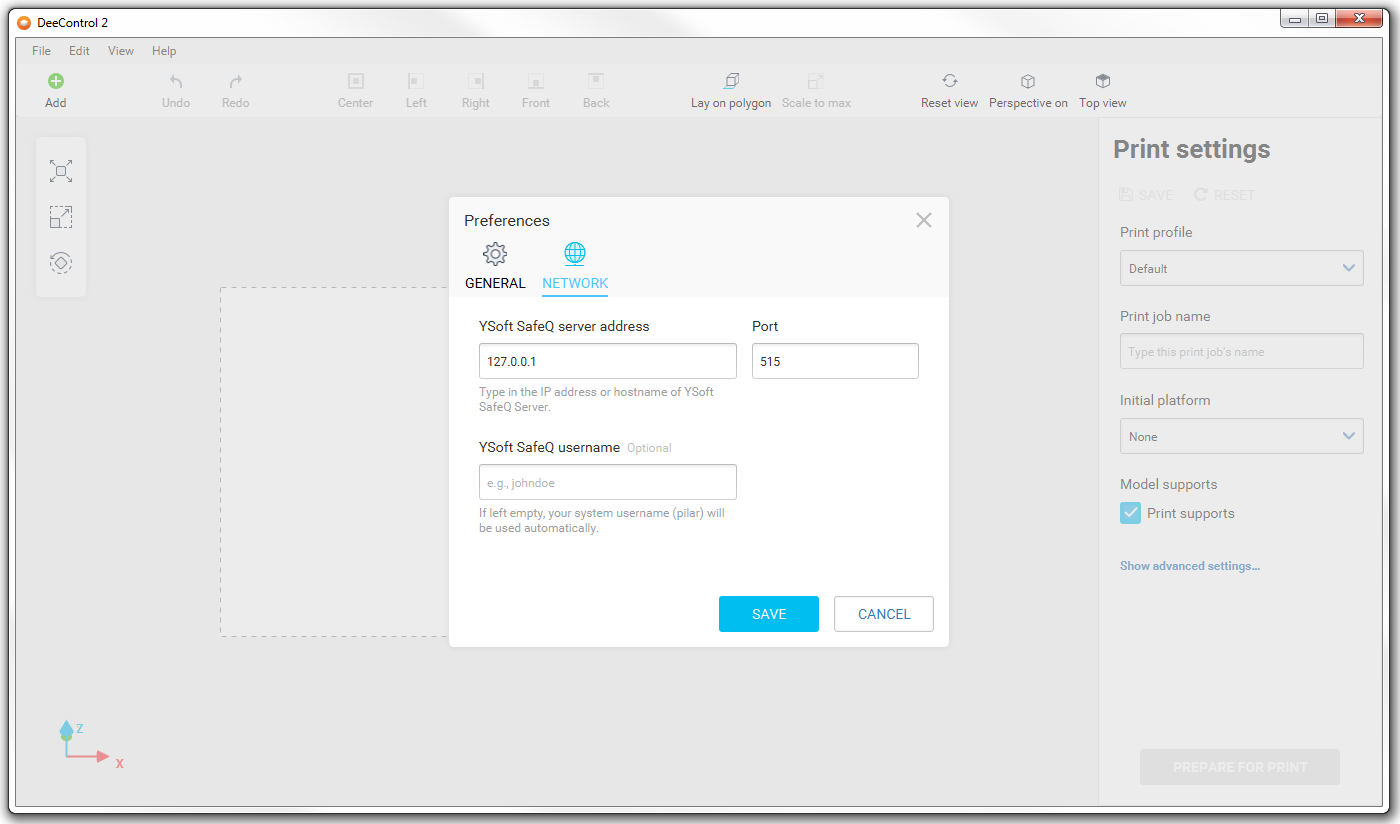Click the Reset view icon

coord(949,82)
